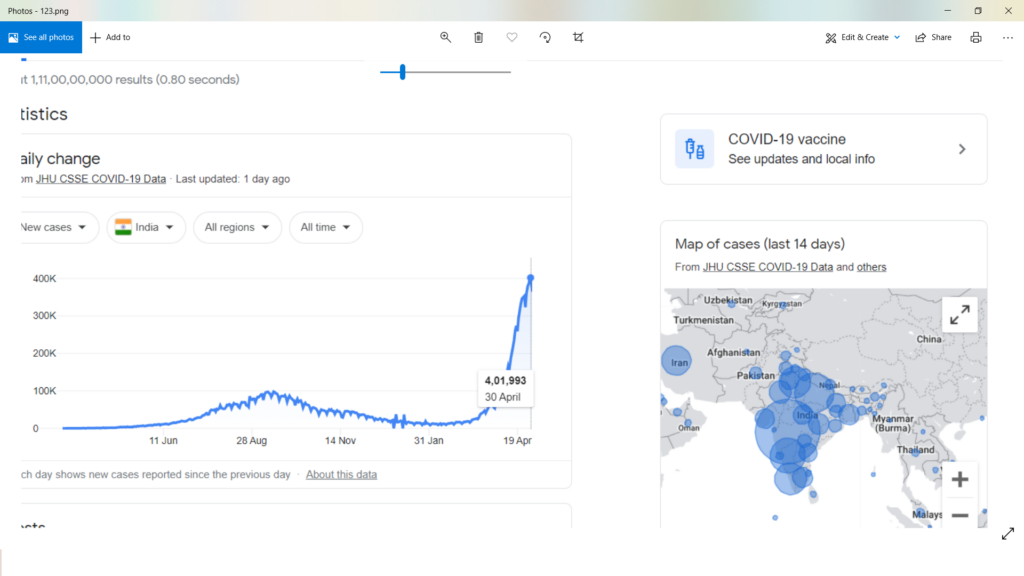
Task: Click the 19 Apr axis label
Action: pos(517,441)
